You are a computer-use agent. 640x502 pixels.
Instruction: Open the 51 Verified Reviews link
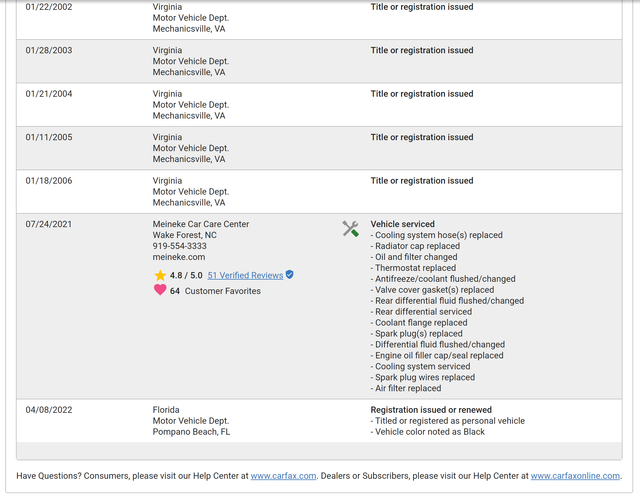pyautogui.click(x=245, y=275)
